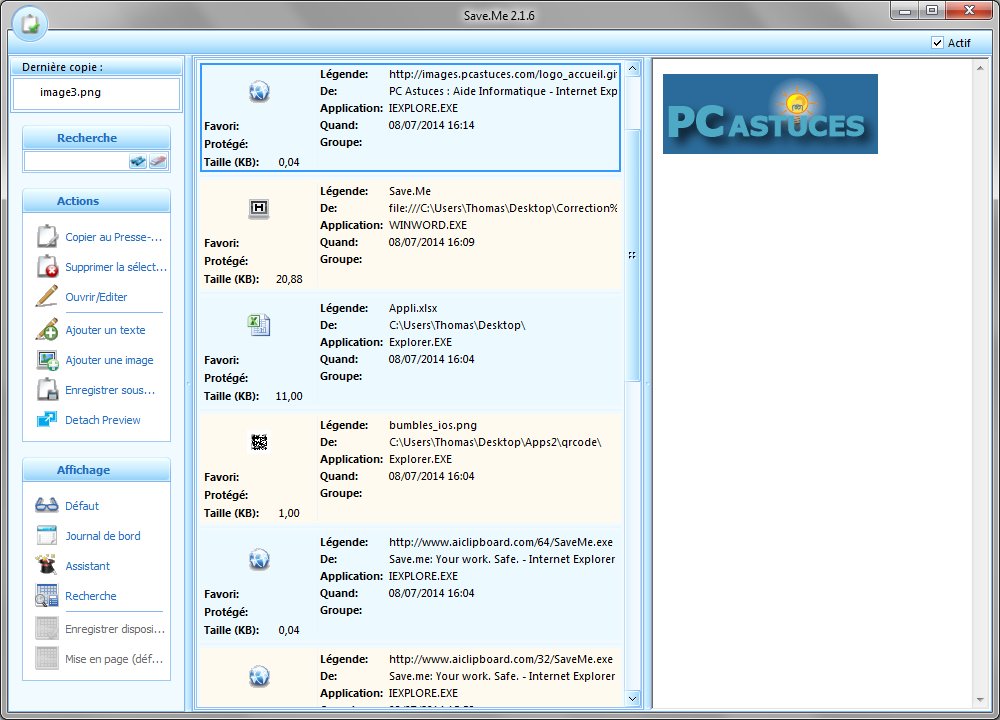Select globe icon of the 32/SaveMe.exe entry
Screen dimensions: 1000x720
259,676
